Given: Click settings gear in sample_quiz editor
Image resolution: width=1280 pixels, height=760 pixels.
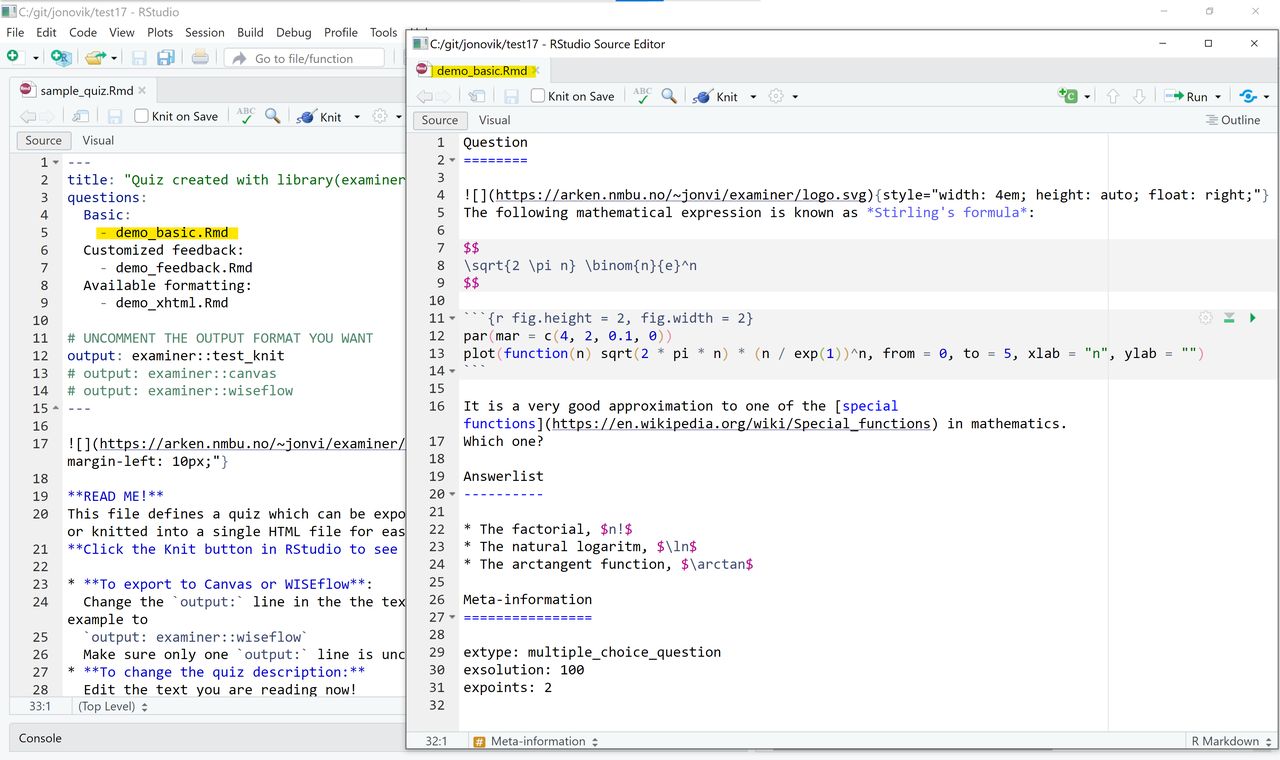Looking at the screenshot, I should coord(379,116).
